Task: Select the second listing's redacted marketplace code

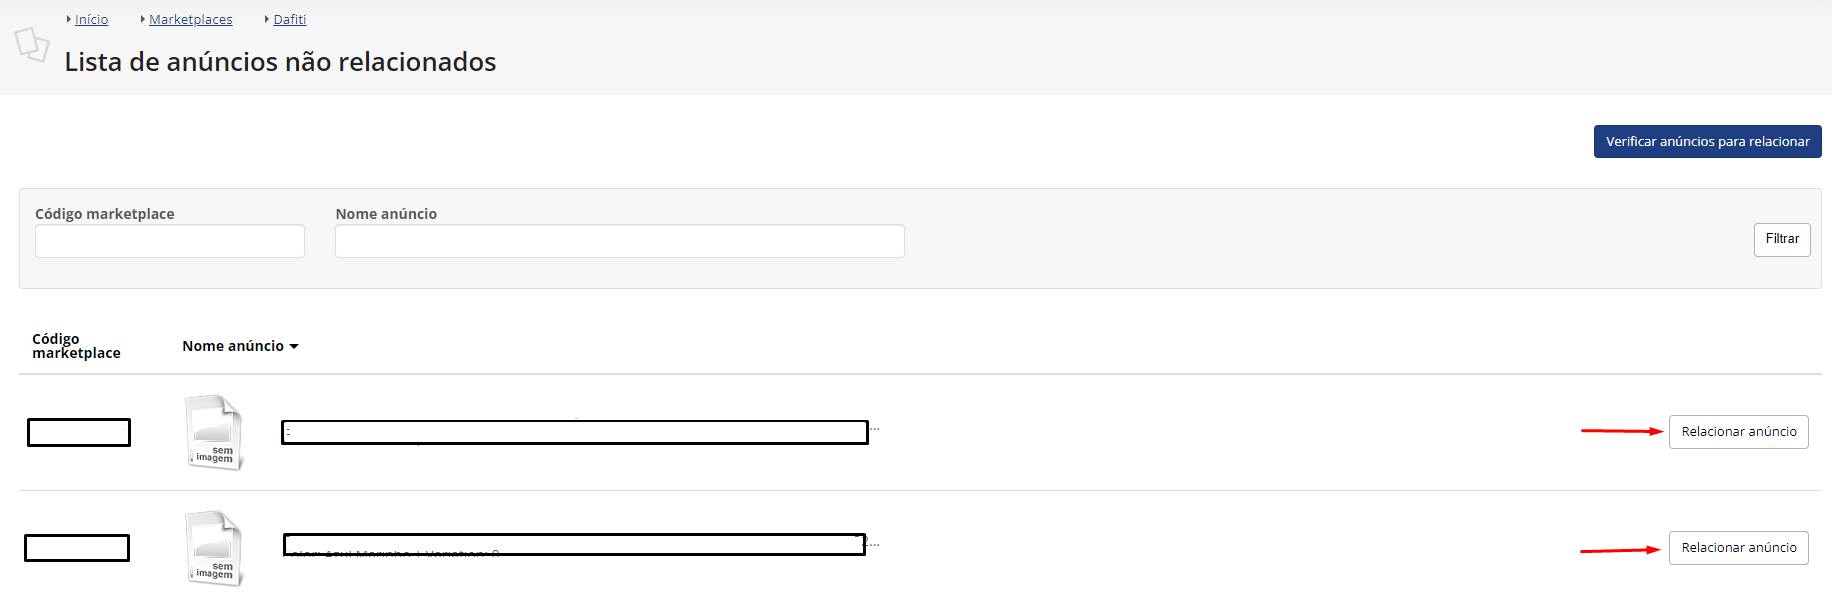Action: [77, 548]
